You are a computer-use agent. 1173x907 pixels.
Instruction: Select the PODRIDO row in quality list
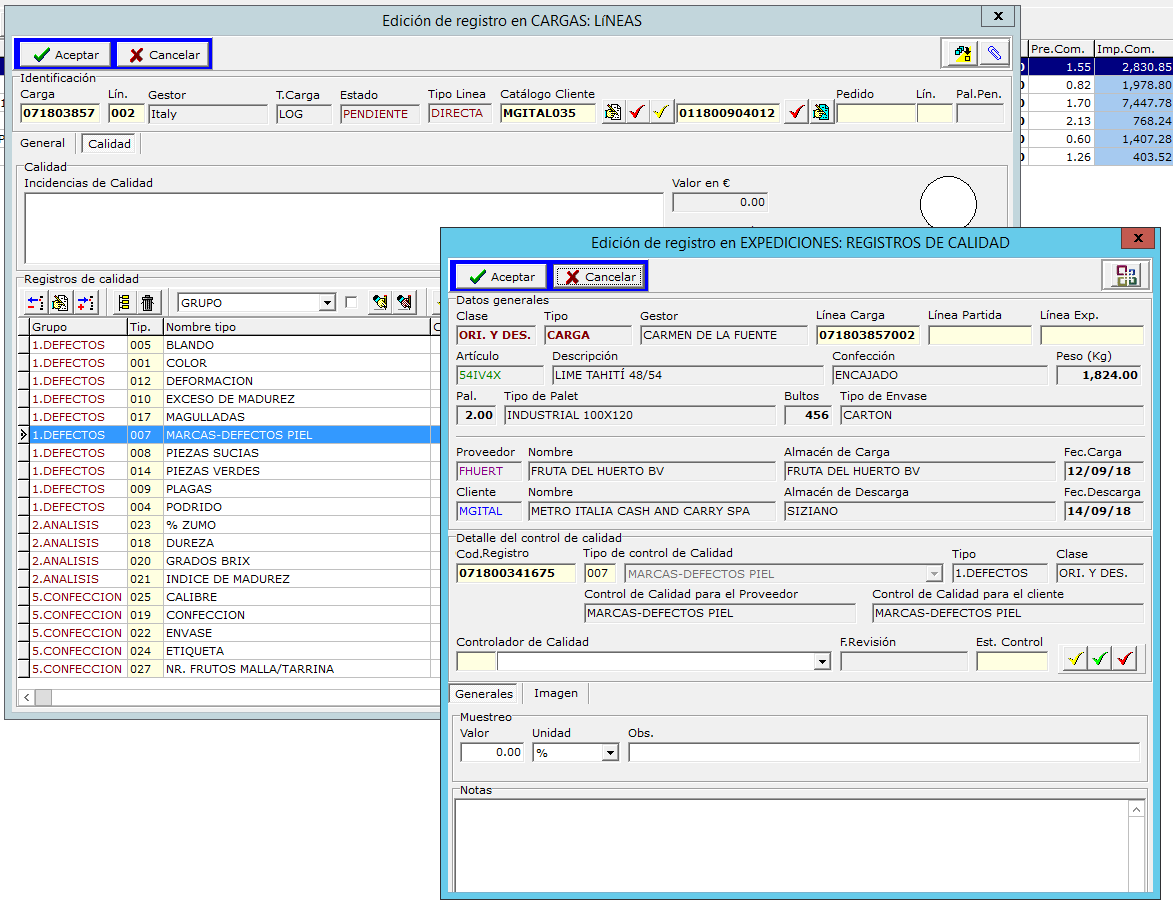coord(194,507)
